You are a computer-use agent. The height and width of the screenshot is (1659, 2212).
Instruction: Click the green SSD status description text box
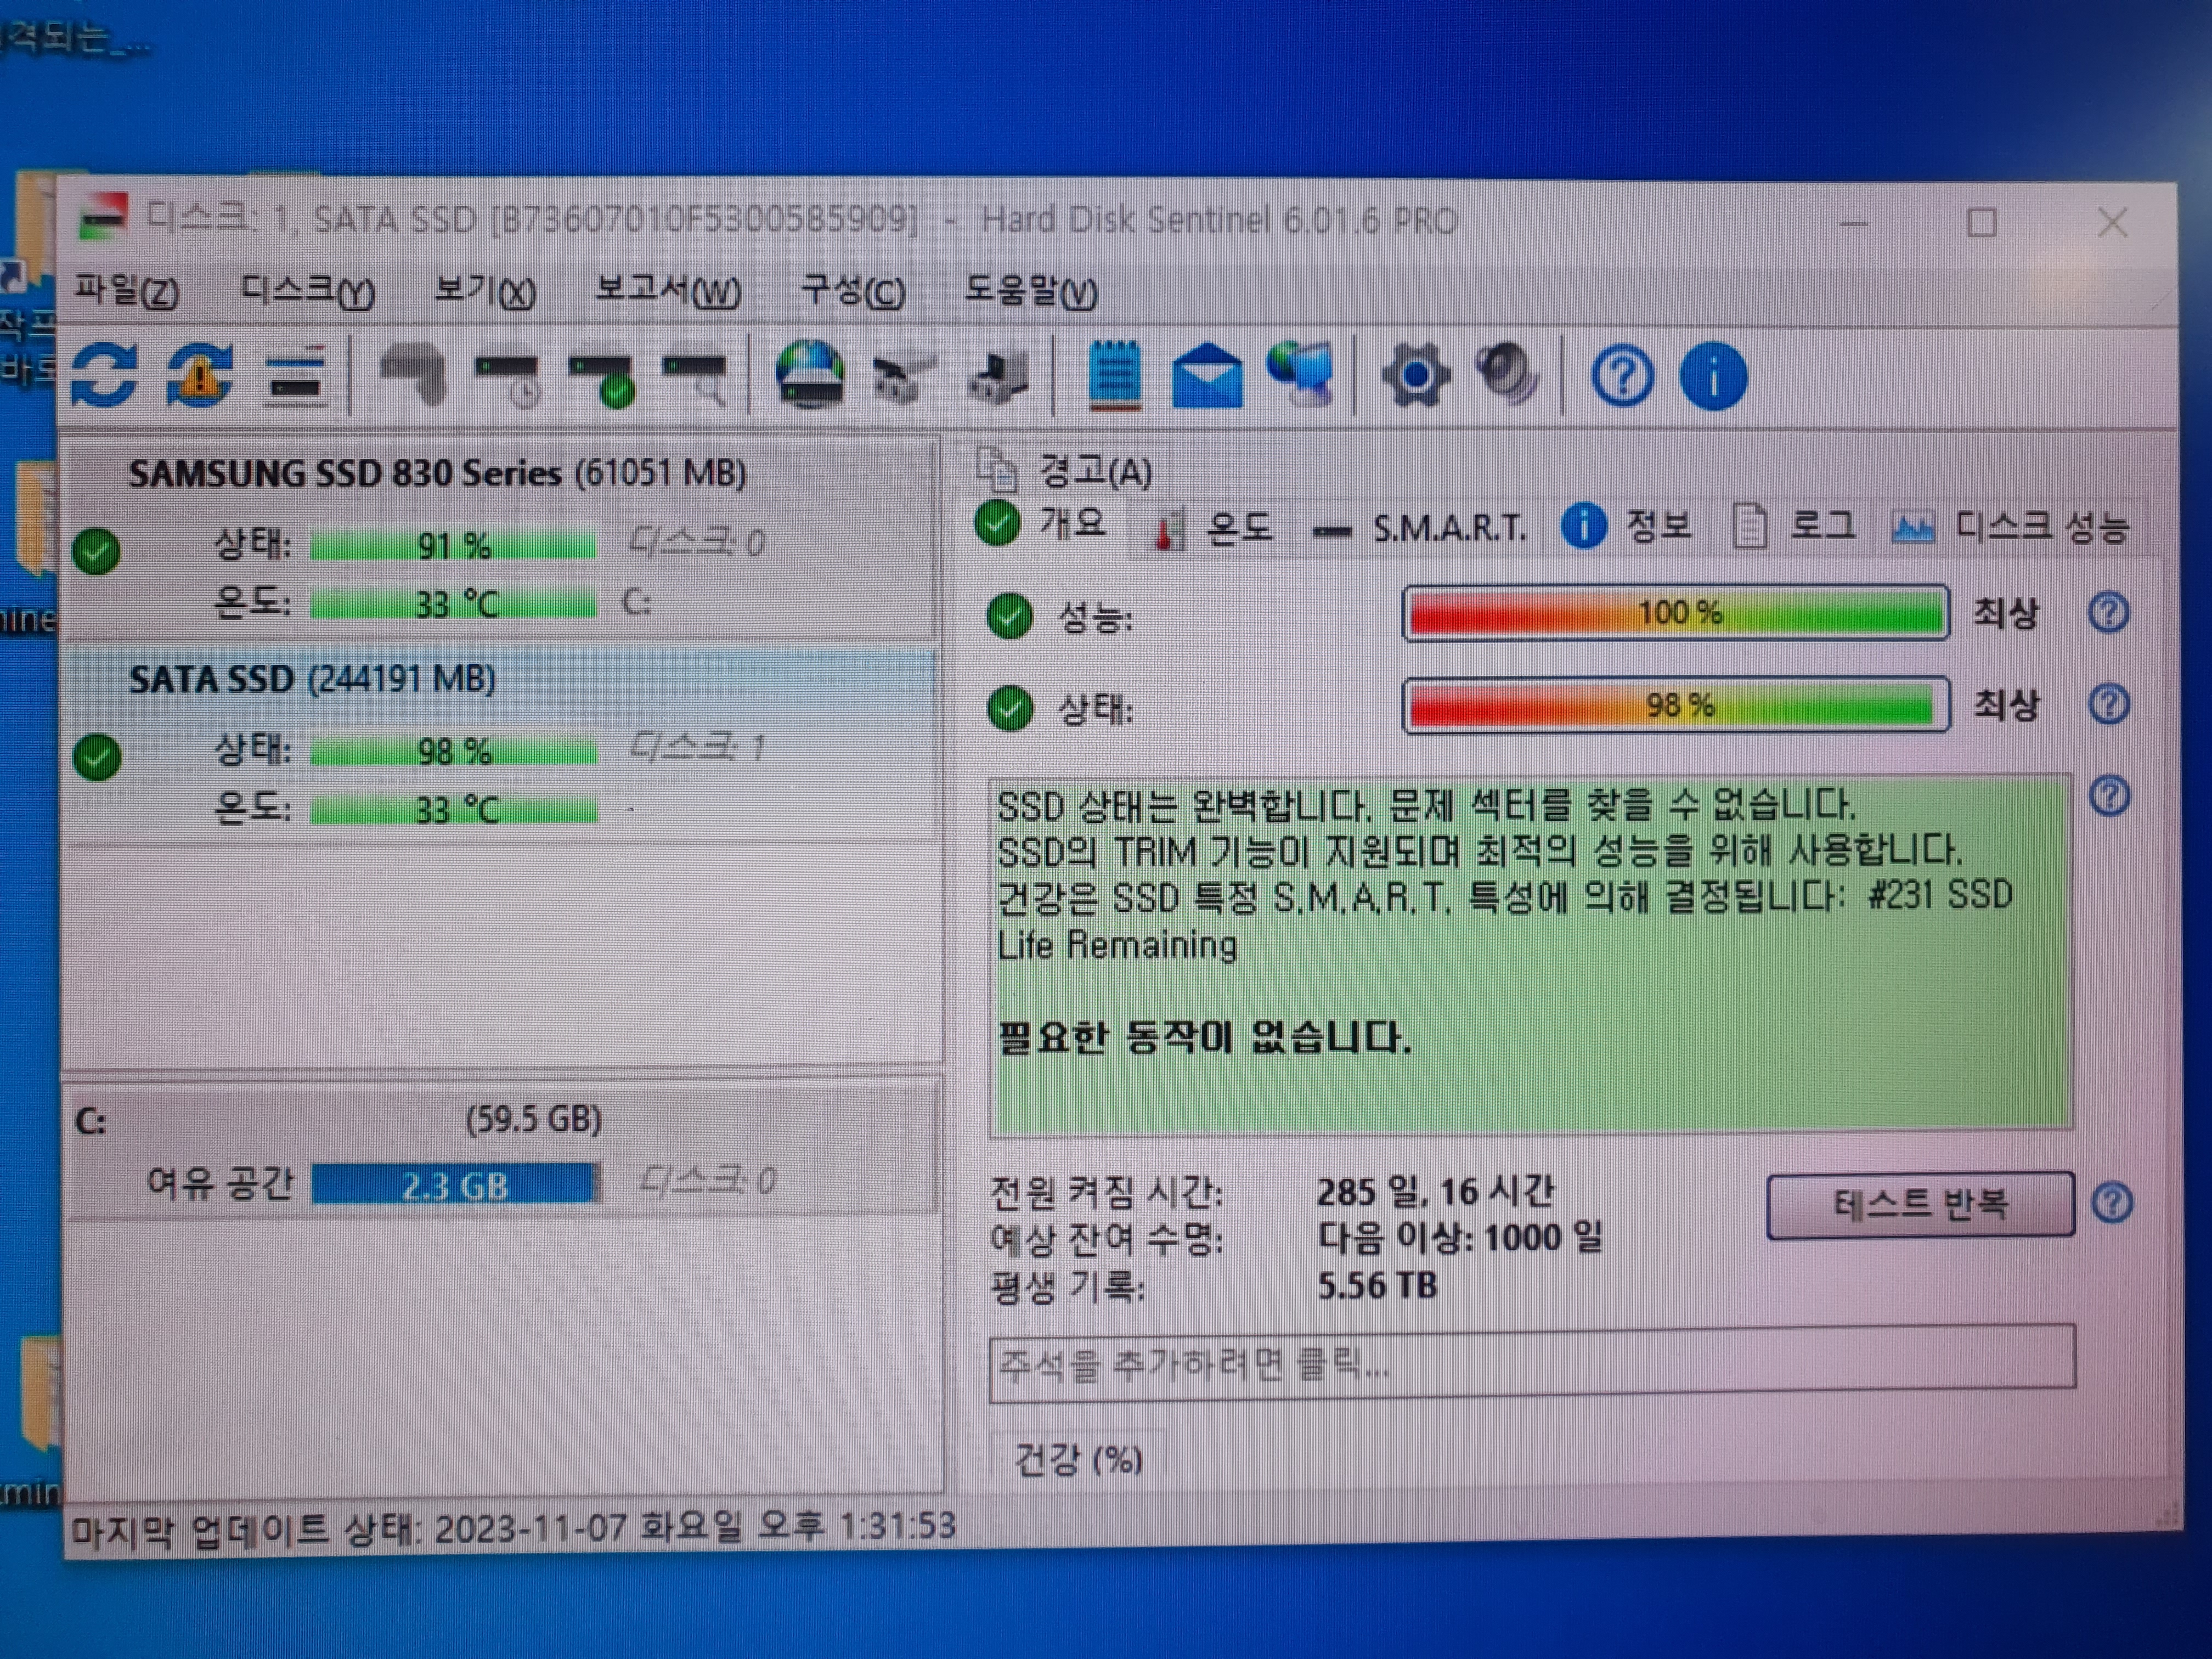[1531, 955]
